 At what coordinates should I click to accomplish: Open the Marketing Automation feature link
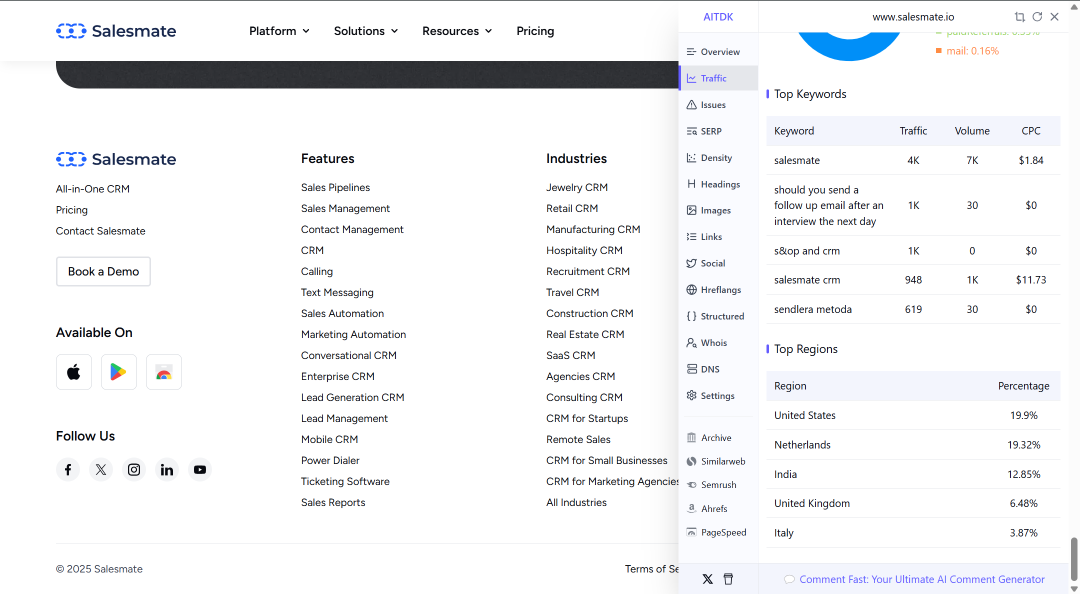(x=353, y=334)
